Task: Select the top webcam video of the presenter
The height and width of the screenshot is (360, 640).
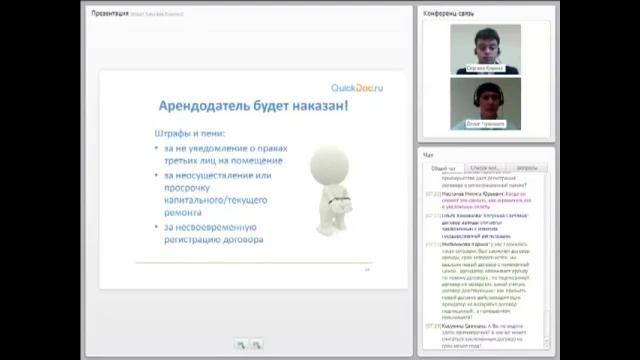Action: 485,49
